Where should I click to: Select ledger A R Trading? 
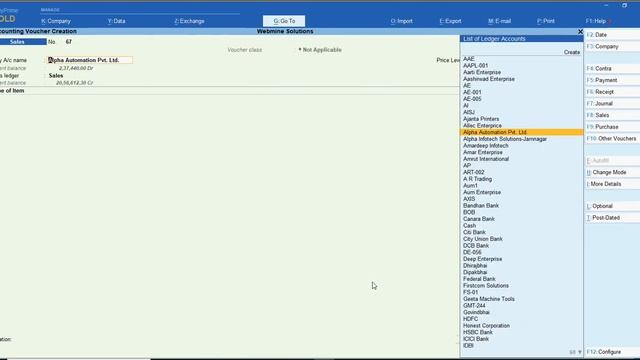[x=477, y=179]
